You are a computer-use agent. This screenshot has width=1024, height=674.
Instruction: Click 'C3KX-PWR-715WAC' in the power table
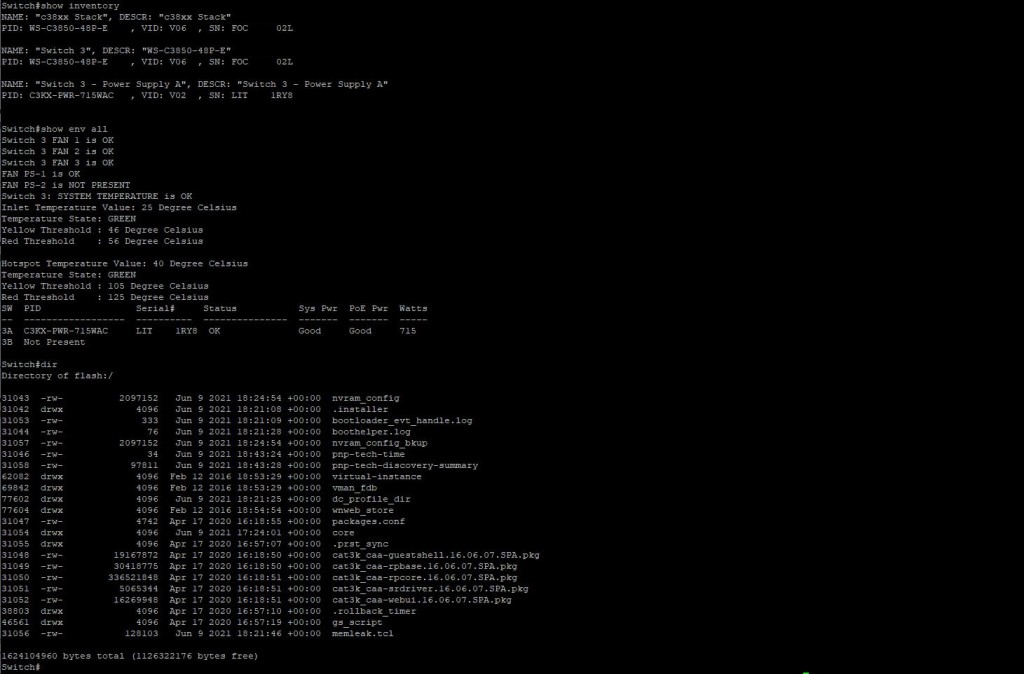(x=66, y=331)
